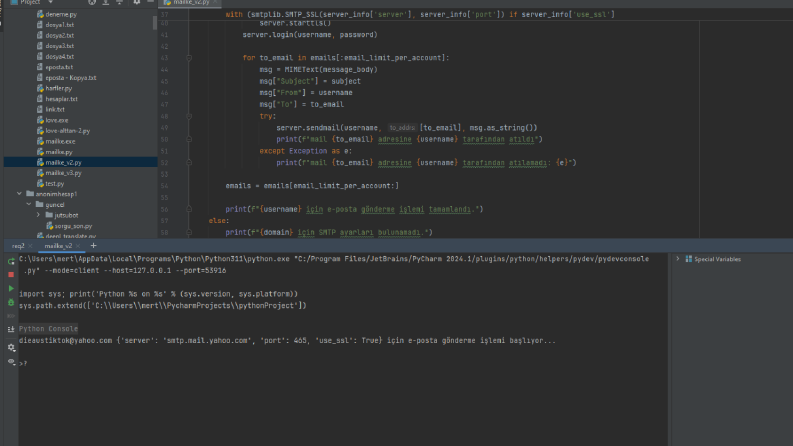Click line number 49 in gutter
793x446 pixels.
(164, 128)
